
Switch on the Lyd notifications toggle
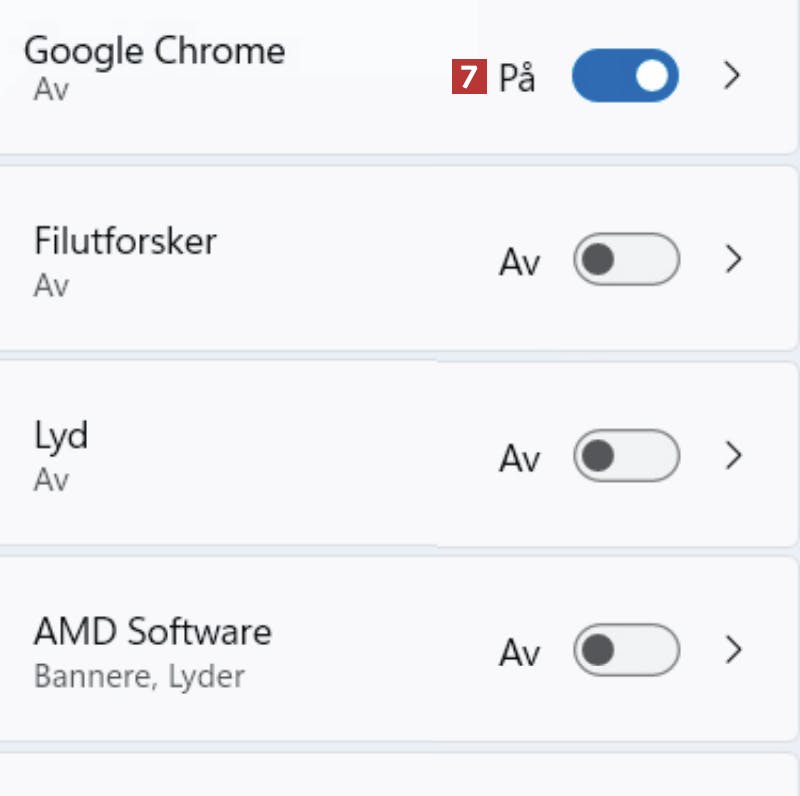click(x=626, y=456)
